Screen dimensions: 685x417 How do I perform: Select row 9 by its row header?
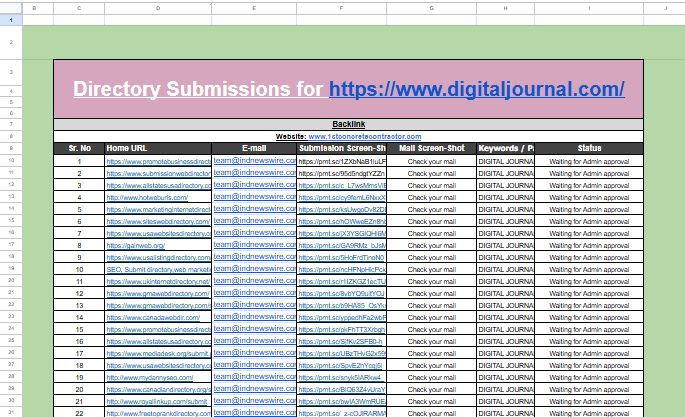click(11, 148)
